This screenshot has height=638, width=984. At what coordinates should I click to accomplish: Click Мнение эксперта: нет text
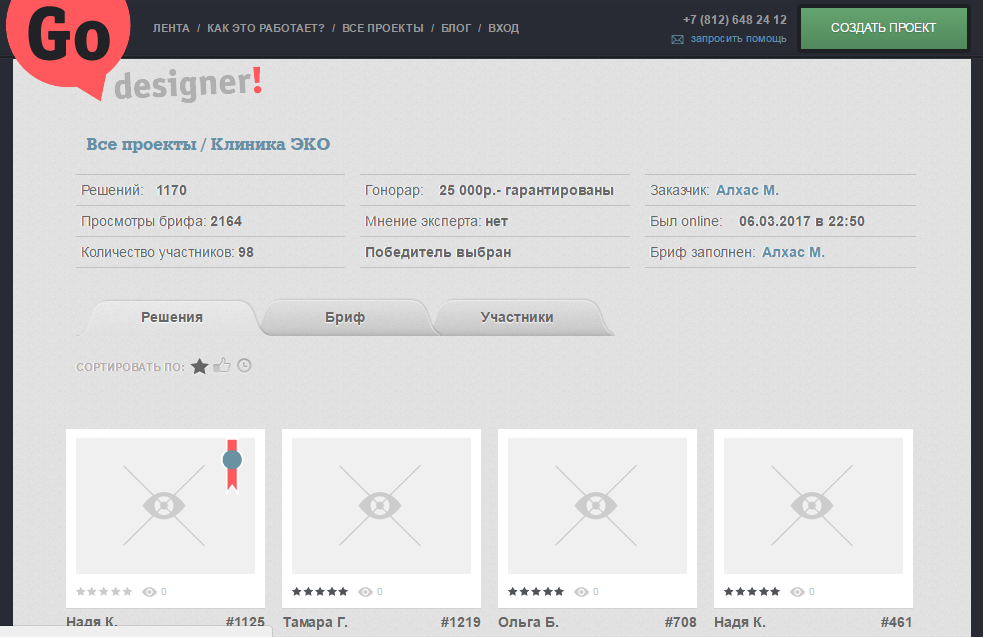437,221
